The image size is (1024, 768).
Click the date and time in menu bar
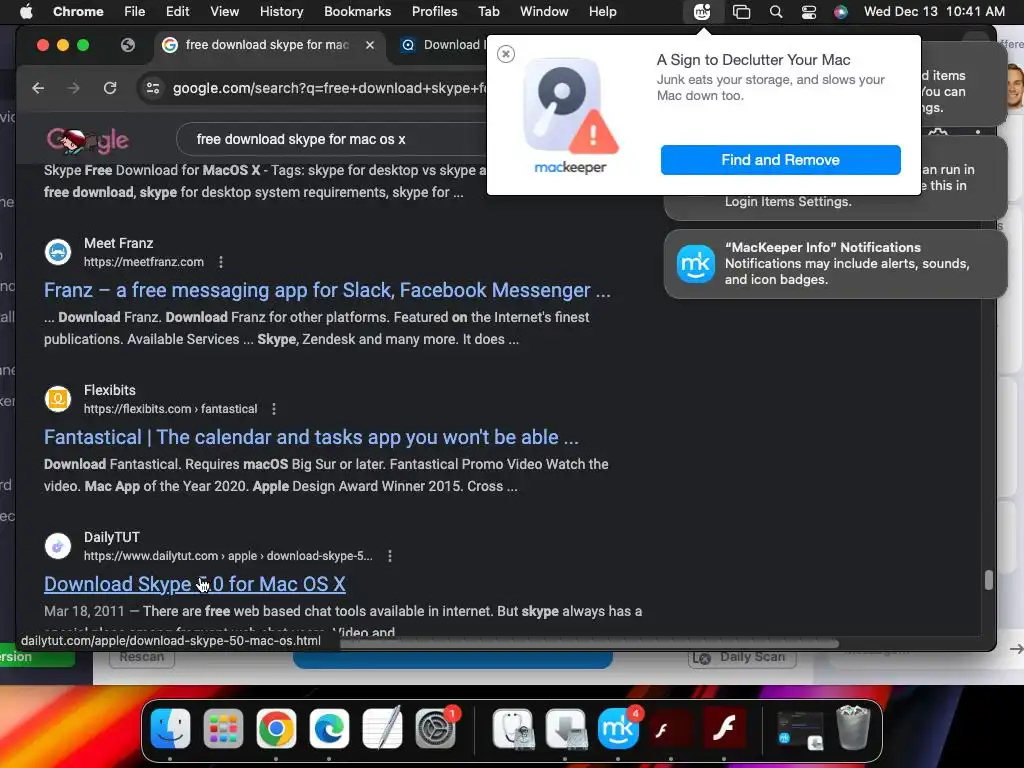point(934,11)
